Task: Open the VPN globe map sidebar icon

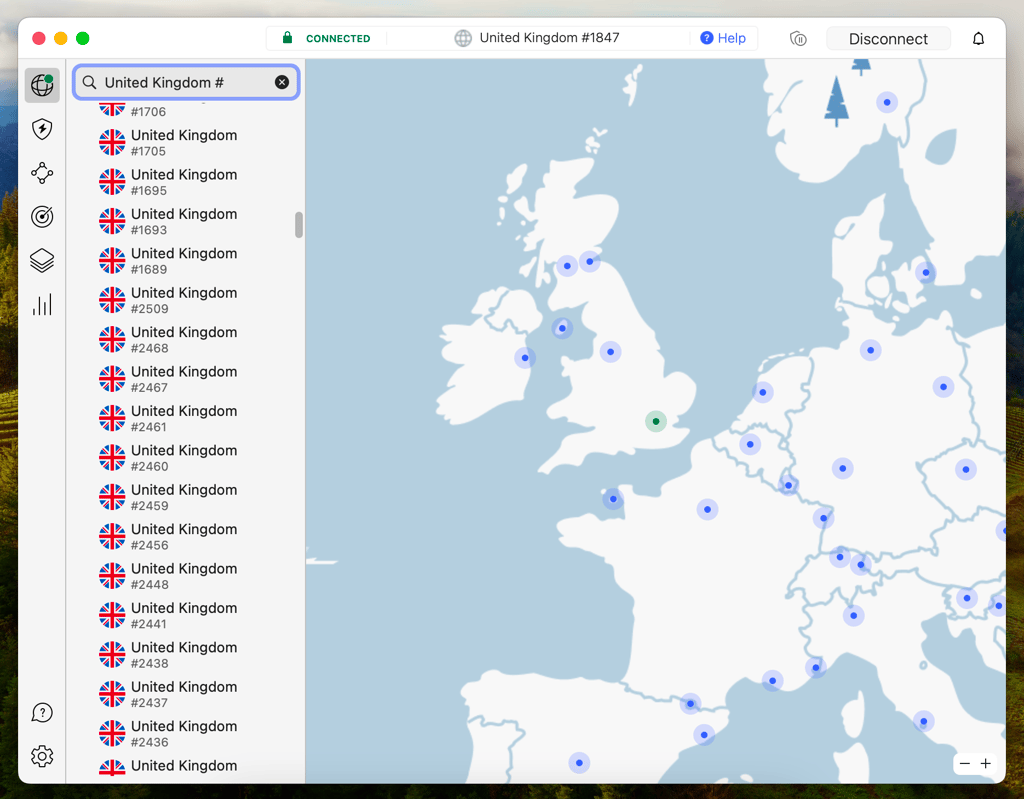Action: click(x=42, y=85)
